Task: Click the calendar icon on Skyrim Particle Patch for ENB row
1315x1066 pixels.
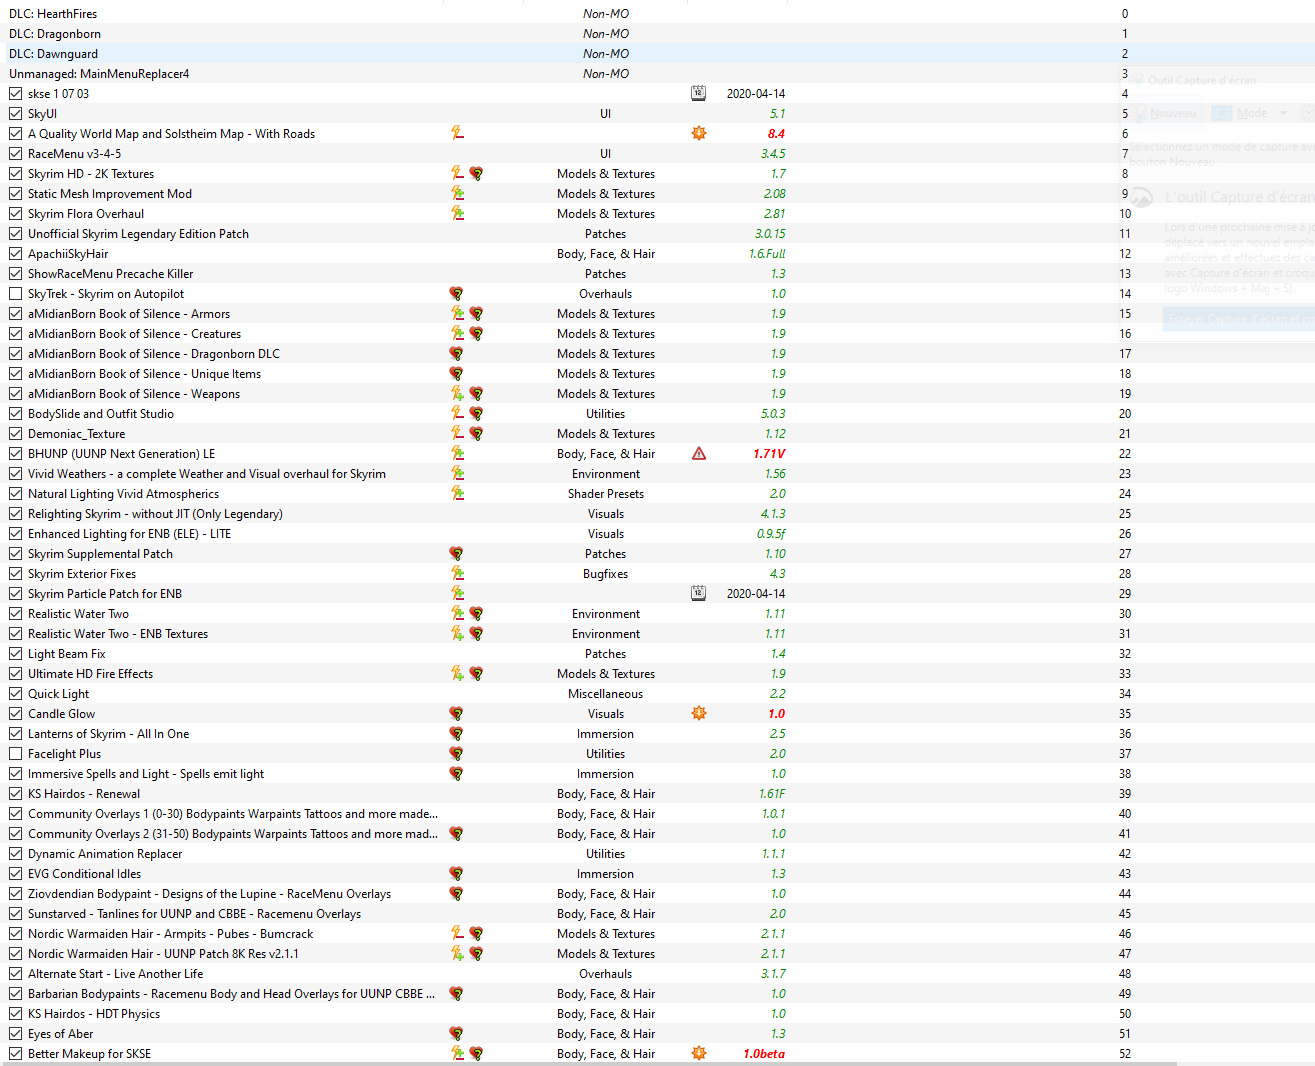Action: [699, 593]
